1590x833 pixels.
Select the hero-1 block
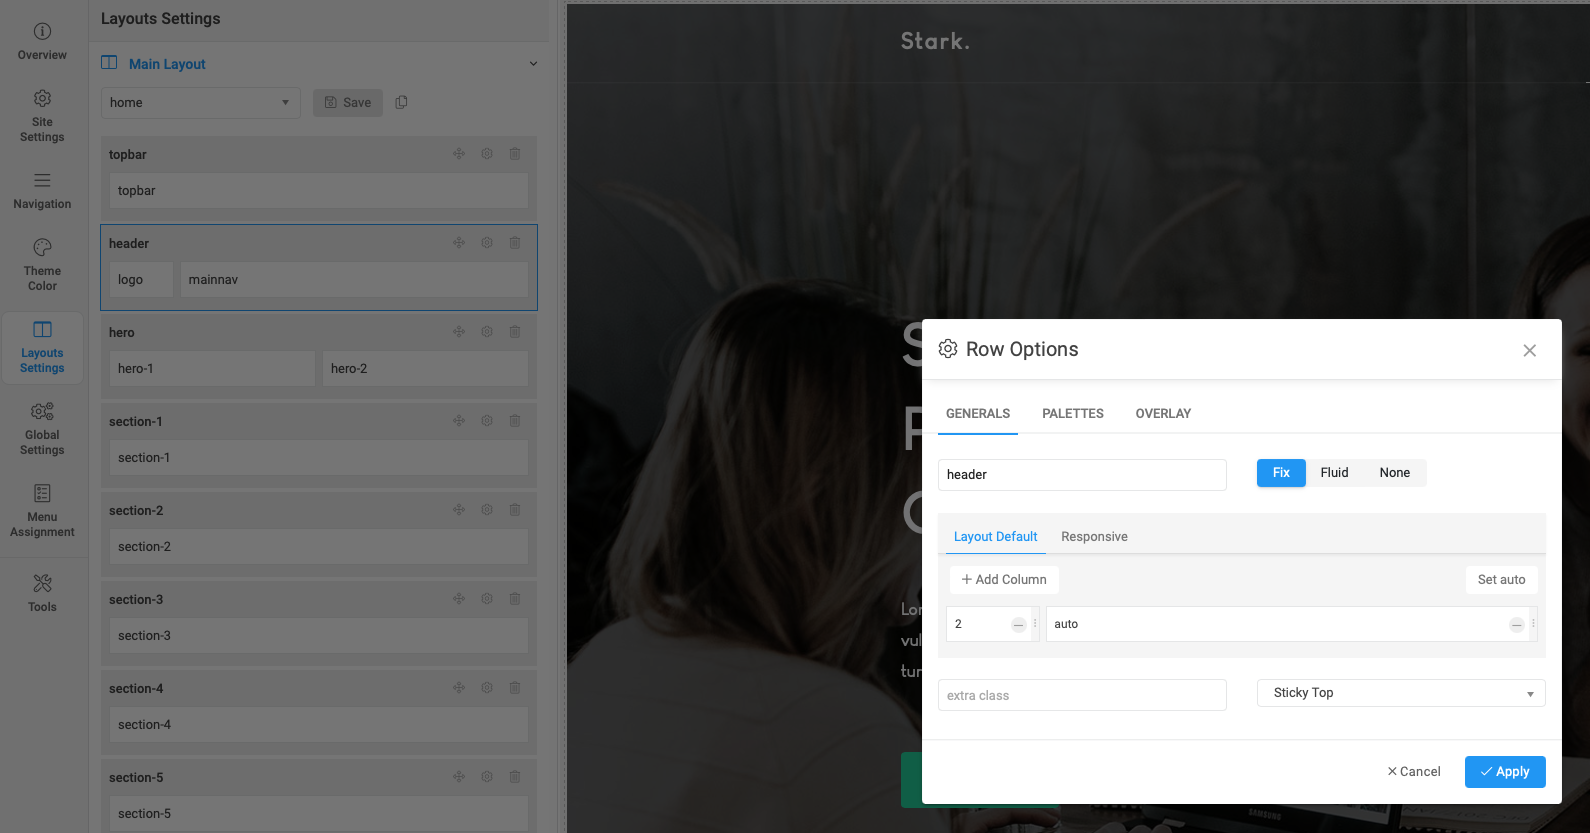click(212, 369)
